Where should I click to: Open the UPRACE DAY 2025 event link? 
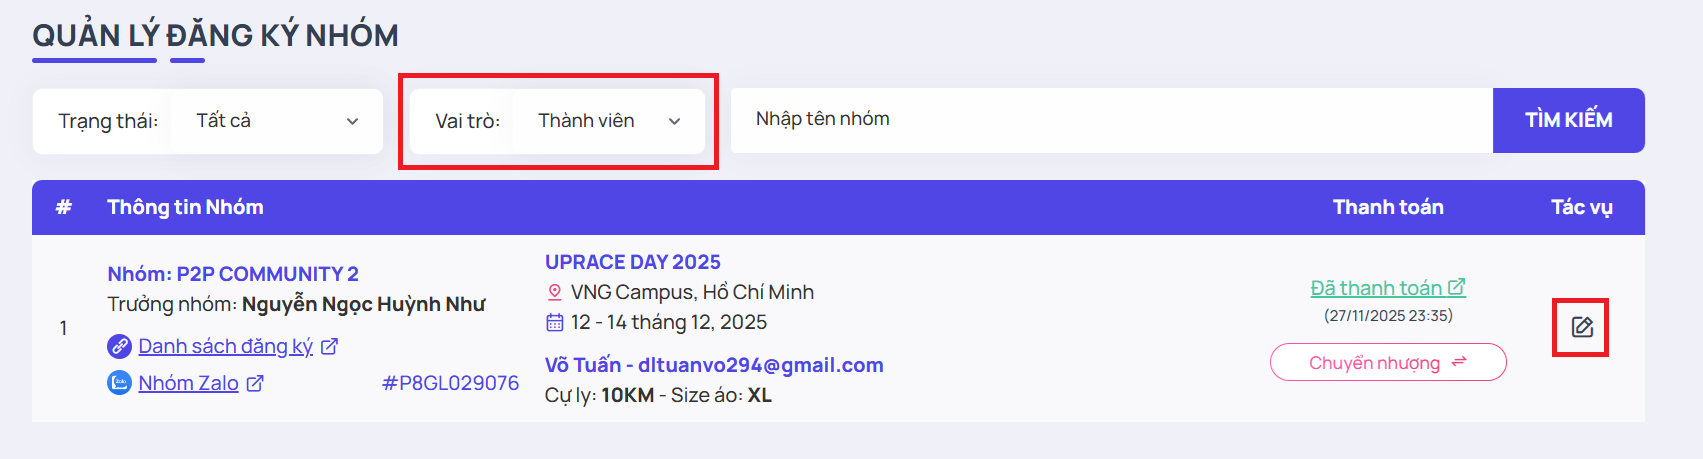pyautogui.click(x=632, y=262)
